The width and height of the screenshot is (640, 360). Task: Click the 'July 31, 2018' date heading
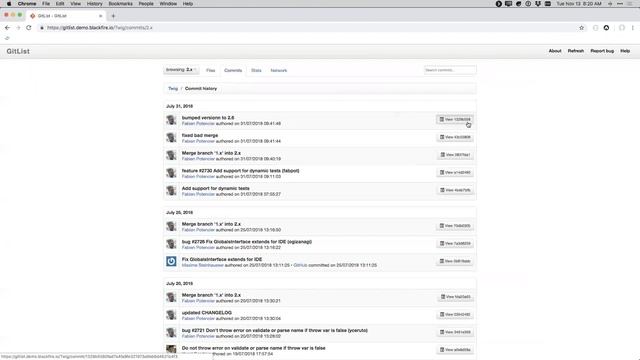179,106
